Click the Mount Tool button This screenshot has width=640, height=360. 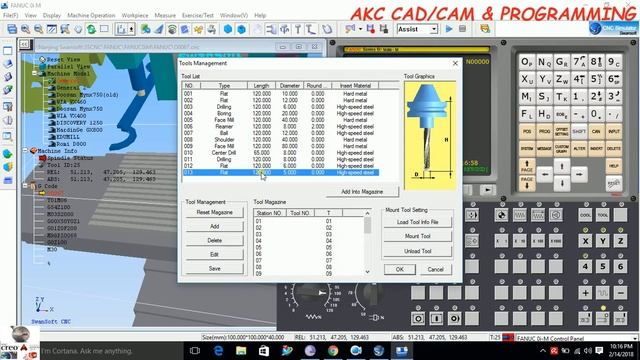tap(418, 236)
